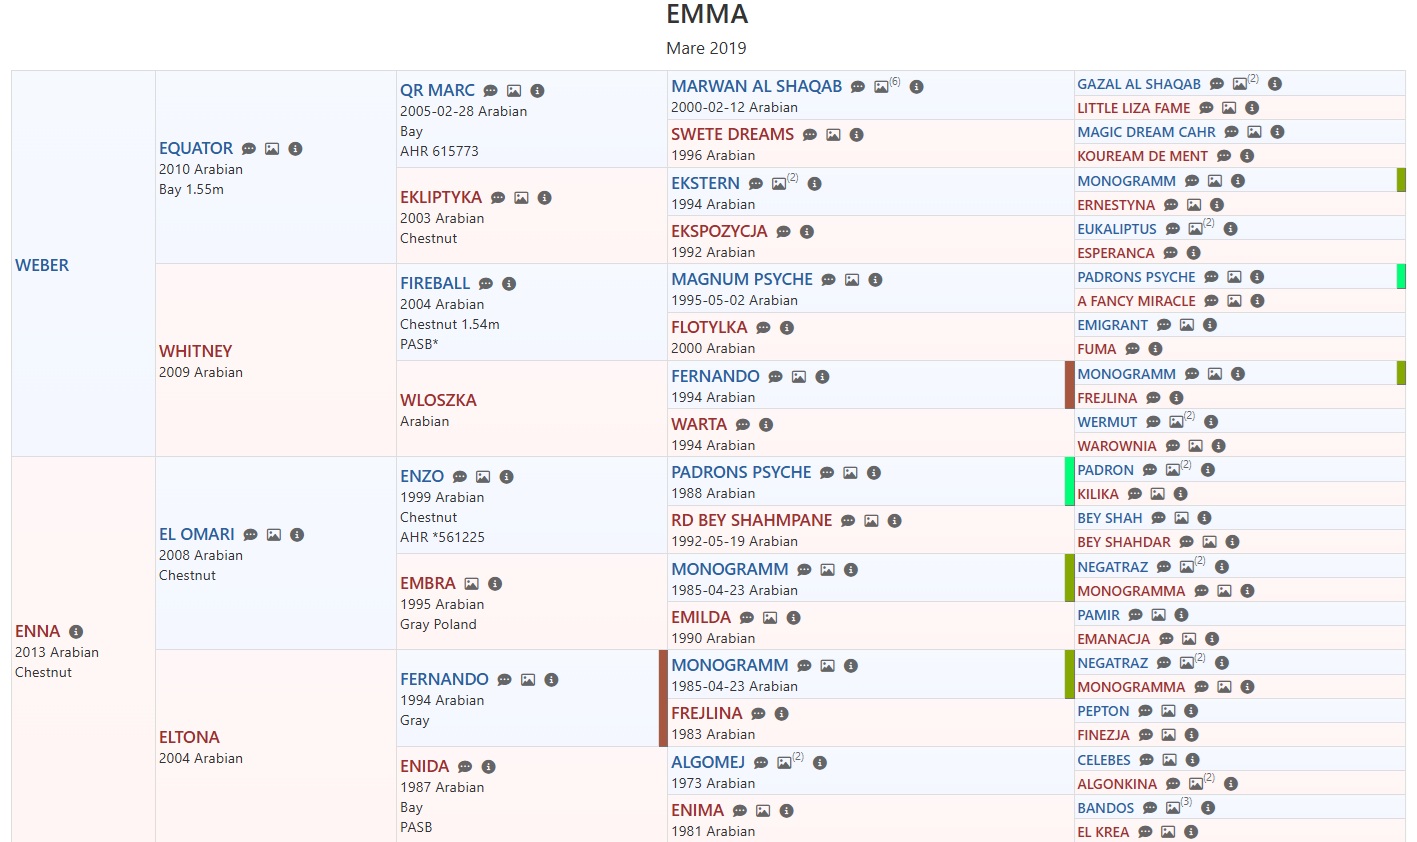Open the EKLIPTYKA pedigree link
Viewport: 1417px width, 842px height.
click(x=440, y=197)
